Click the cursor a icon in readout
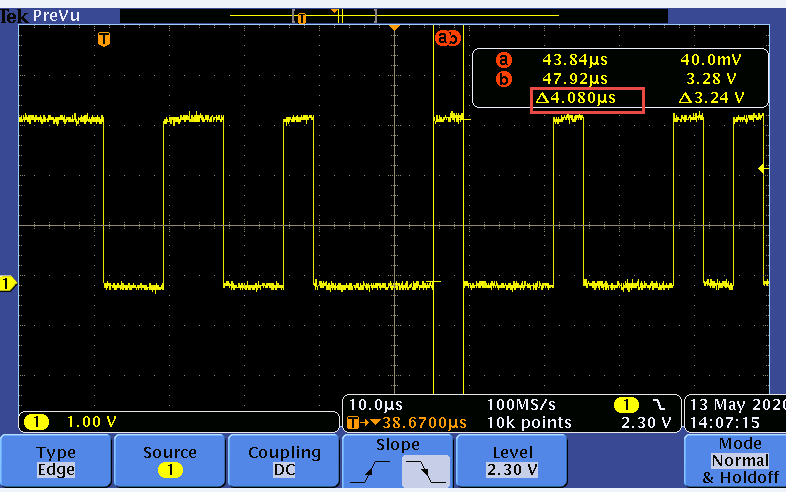This screenshot has width=786, height=492. (x=504, y=60)
